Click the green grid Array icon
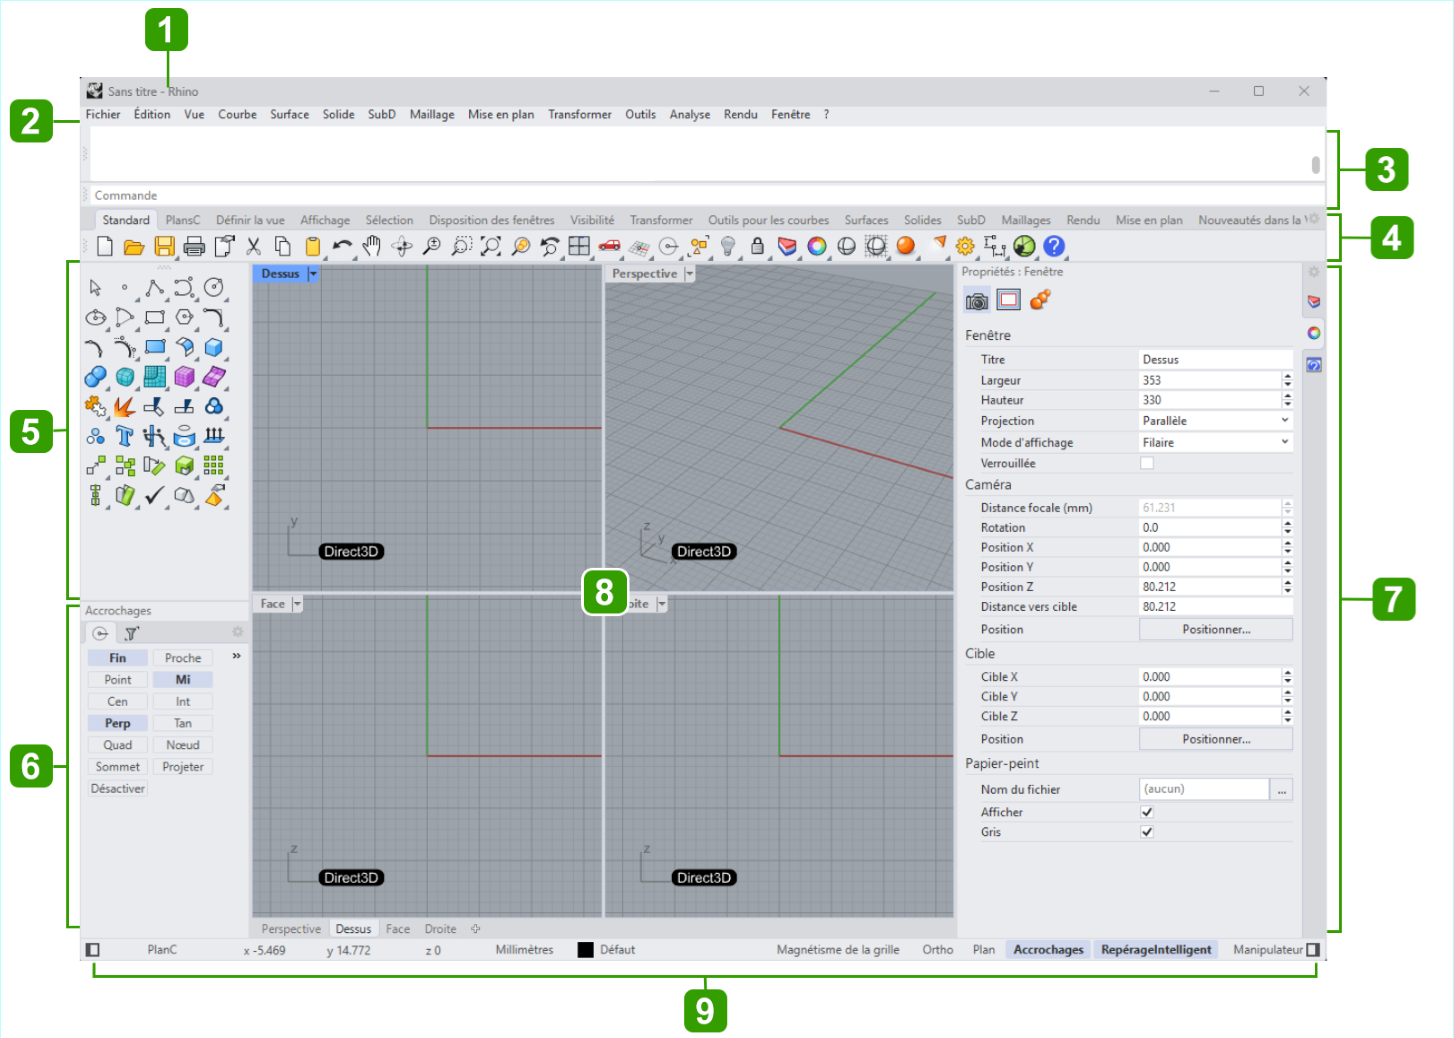 (213, 465)
